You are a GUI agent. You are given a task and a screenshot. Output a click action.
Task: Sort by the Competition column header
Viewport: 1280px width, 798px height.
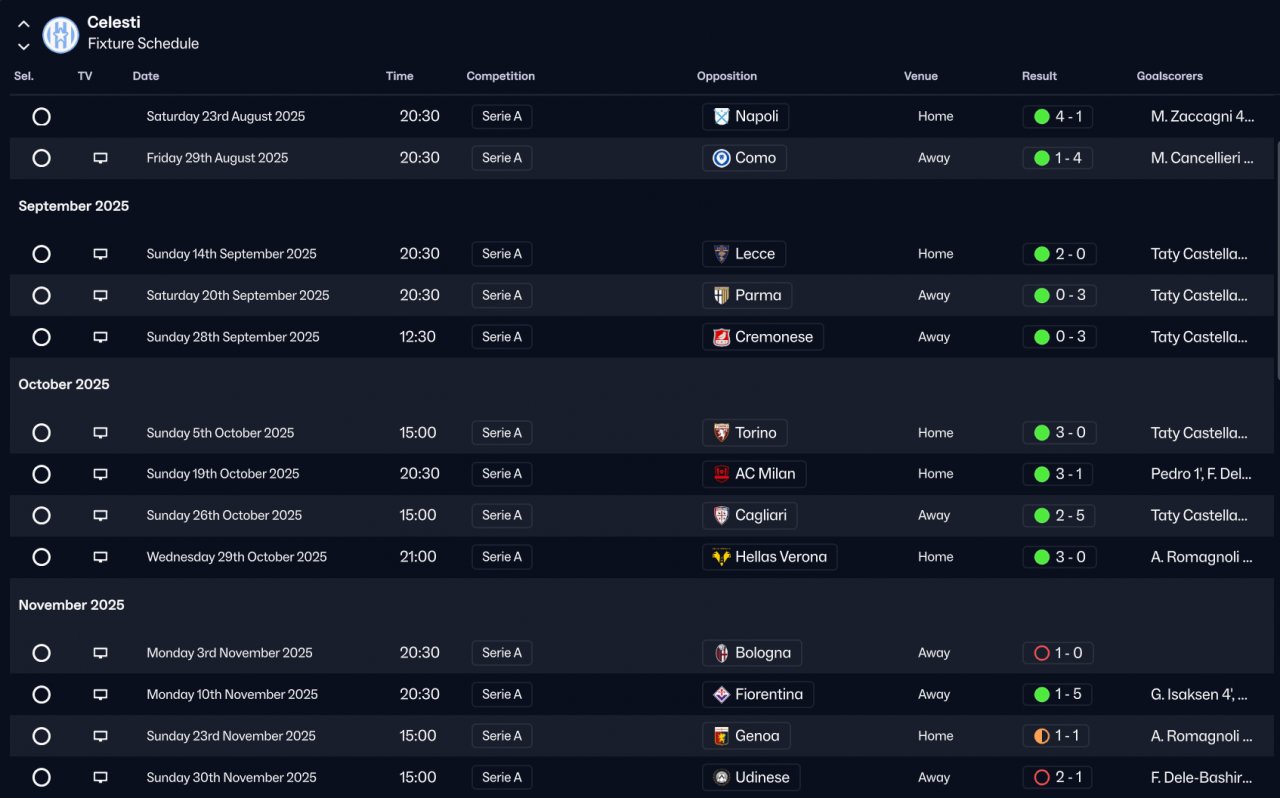500,76
